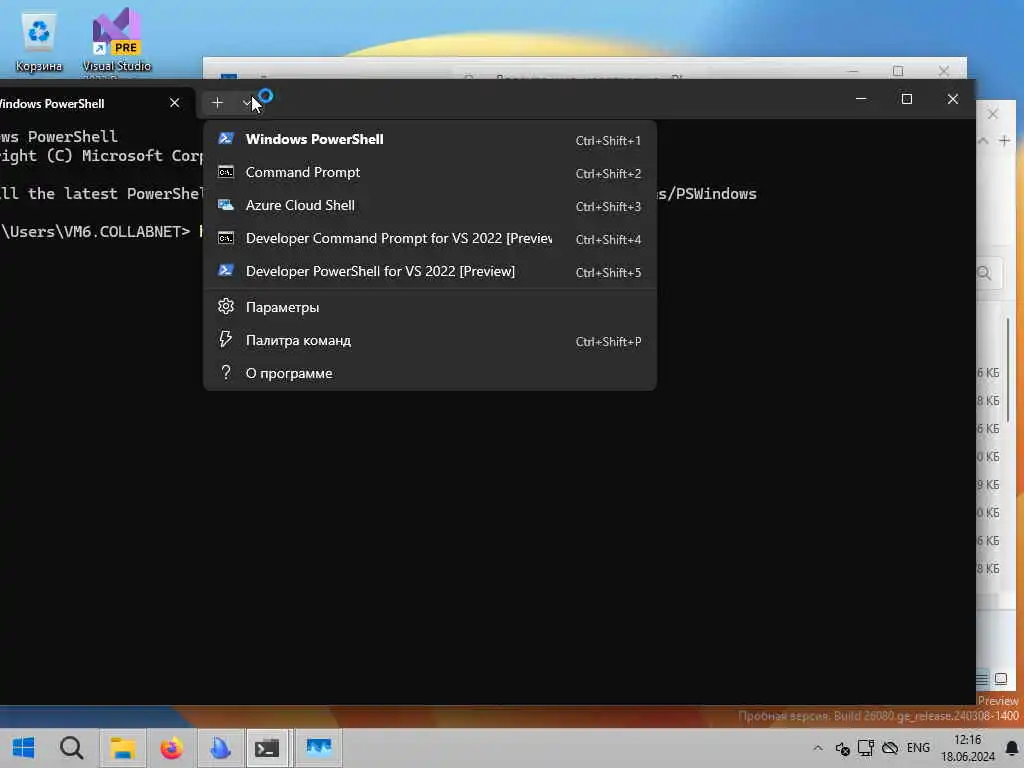Launch Azure Cloud Shell profile
This screenshot has width=1024, height=768.
pos(430,205)
